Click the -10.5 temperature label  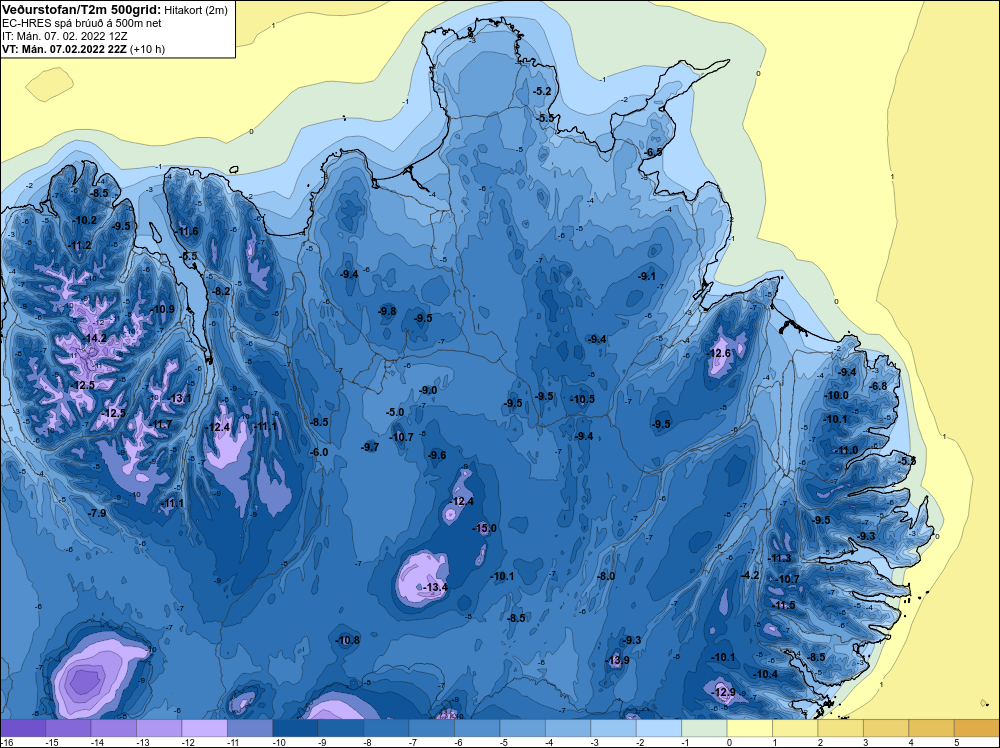pyautogui.click(x=582, y=399)
